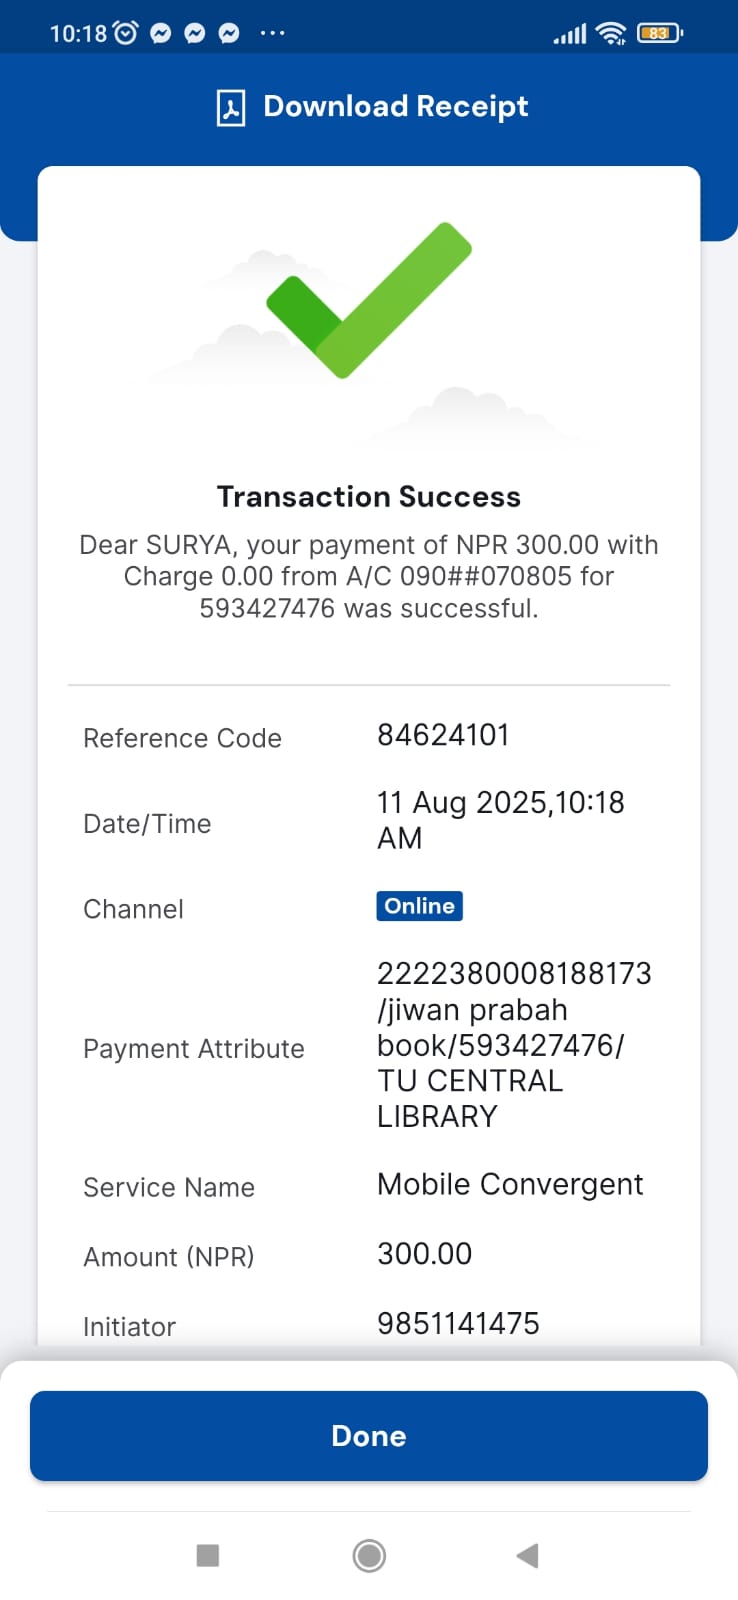Tap the Online channel badge
The height and width of the screenshot is (1600, 738).
coord(419,906)
